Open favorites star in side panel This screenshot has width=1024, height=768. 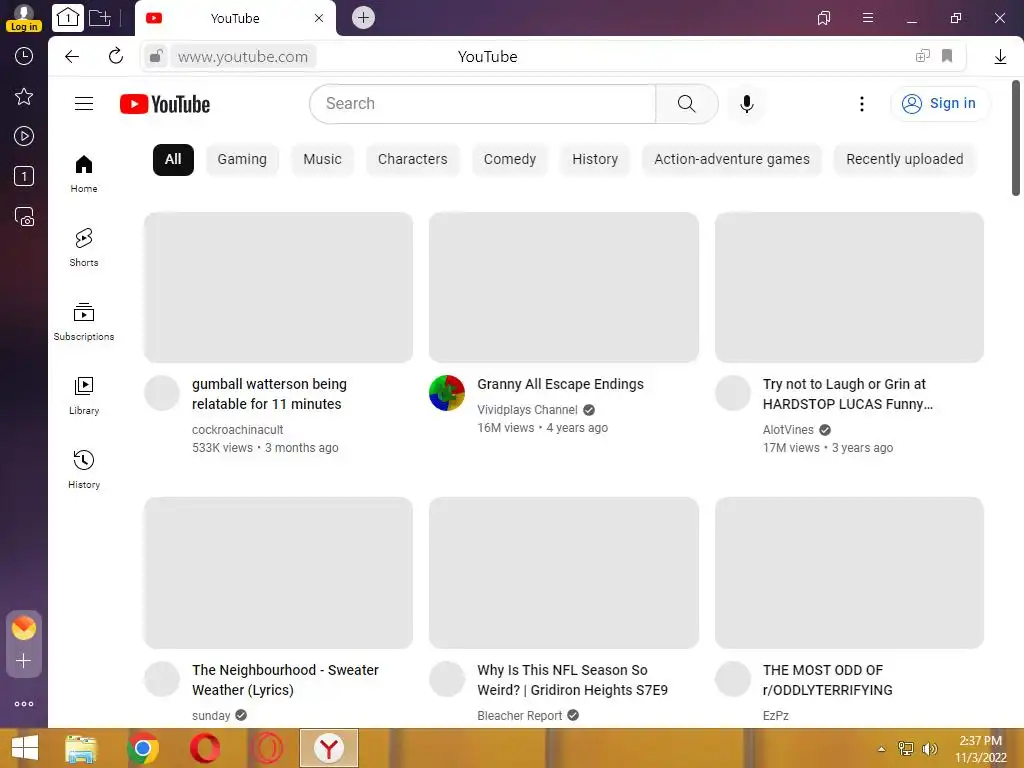[24, 97]
